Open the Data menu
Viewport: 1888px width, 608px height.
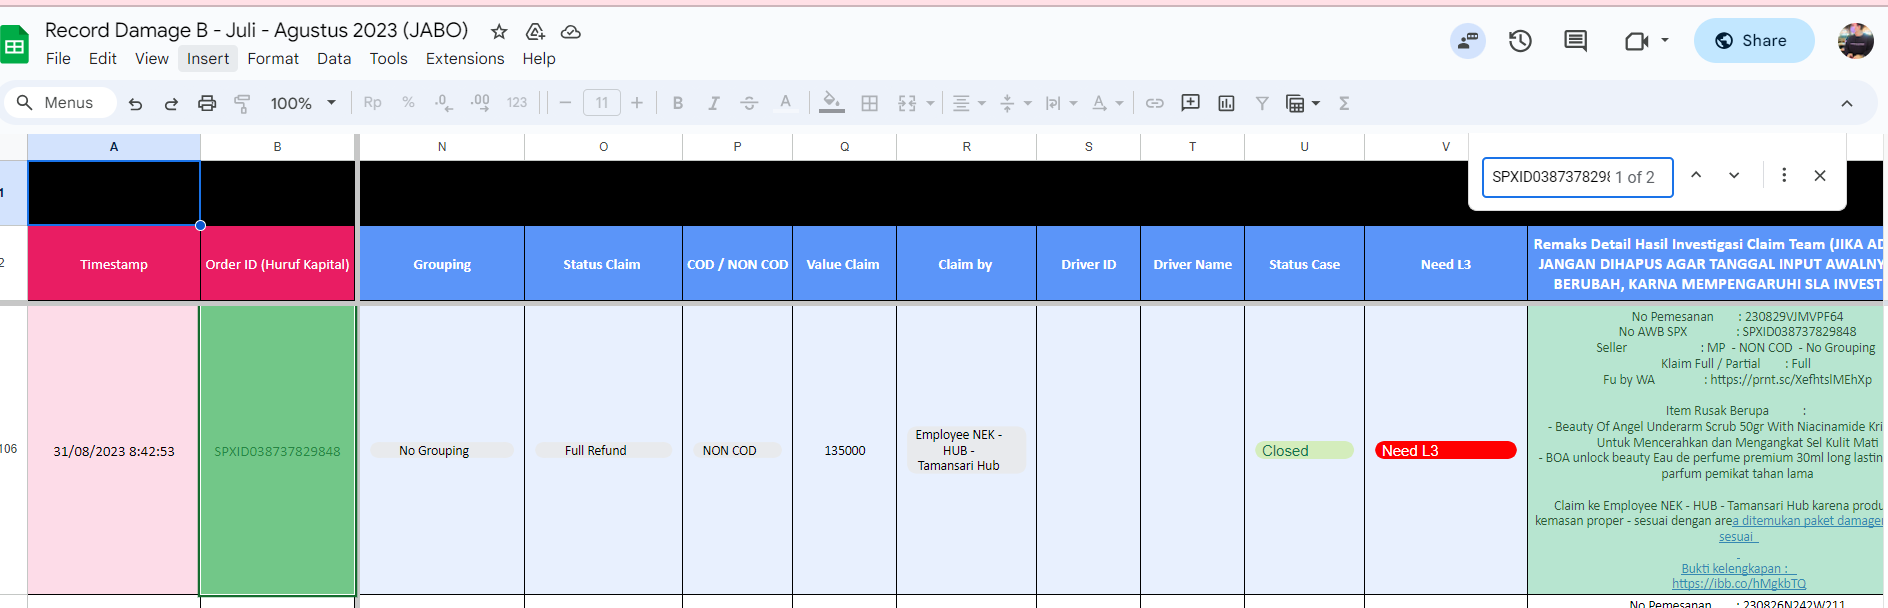[x=334, y=58]
